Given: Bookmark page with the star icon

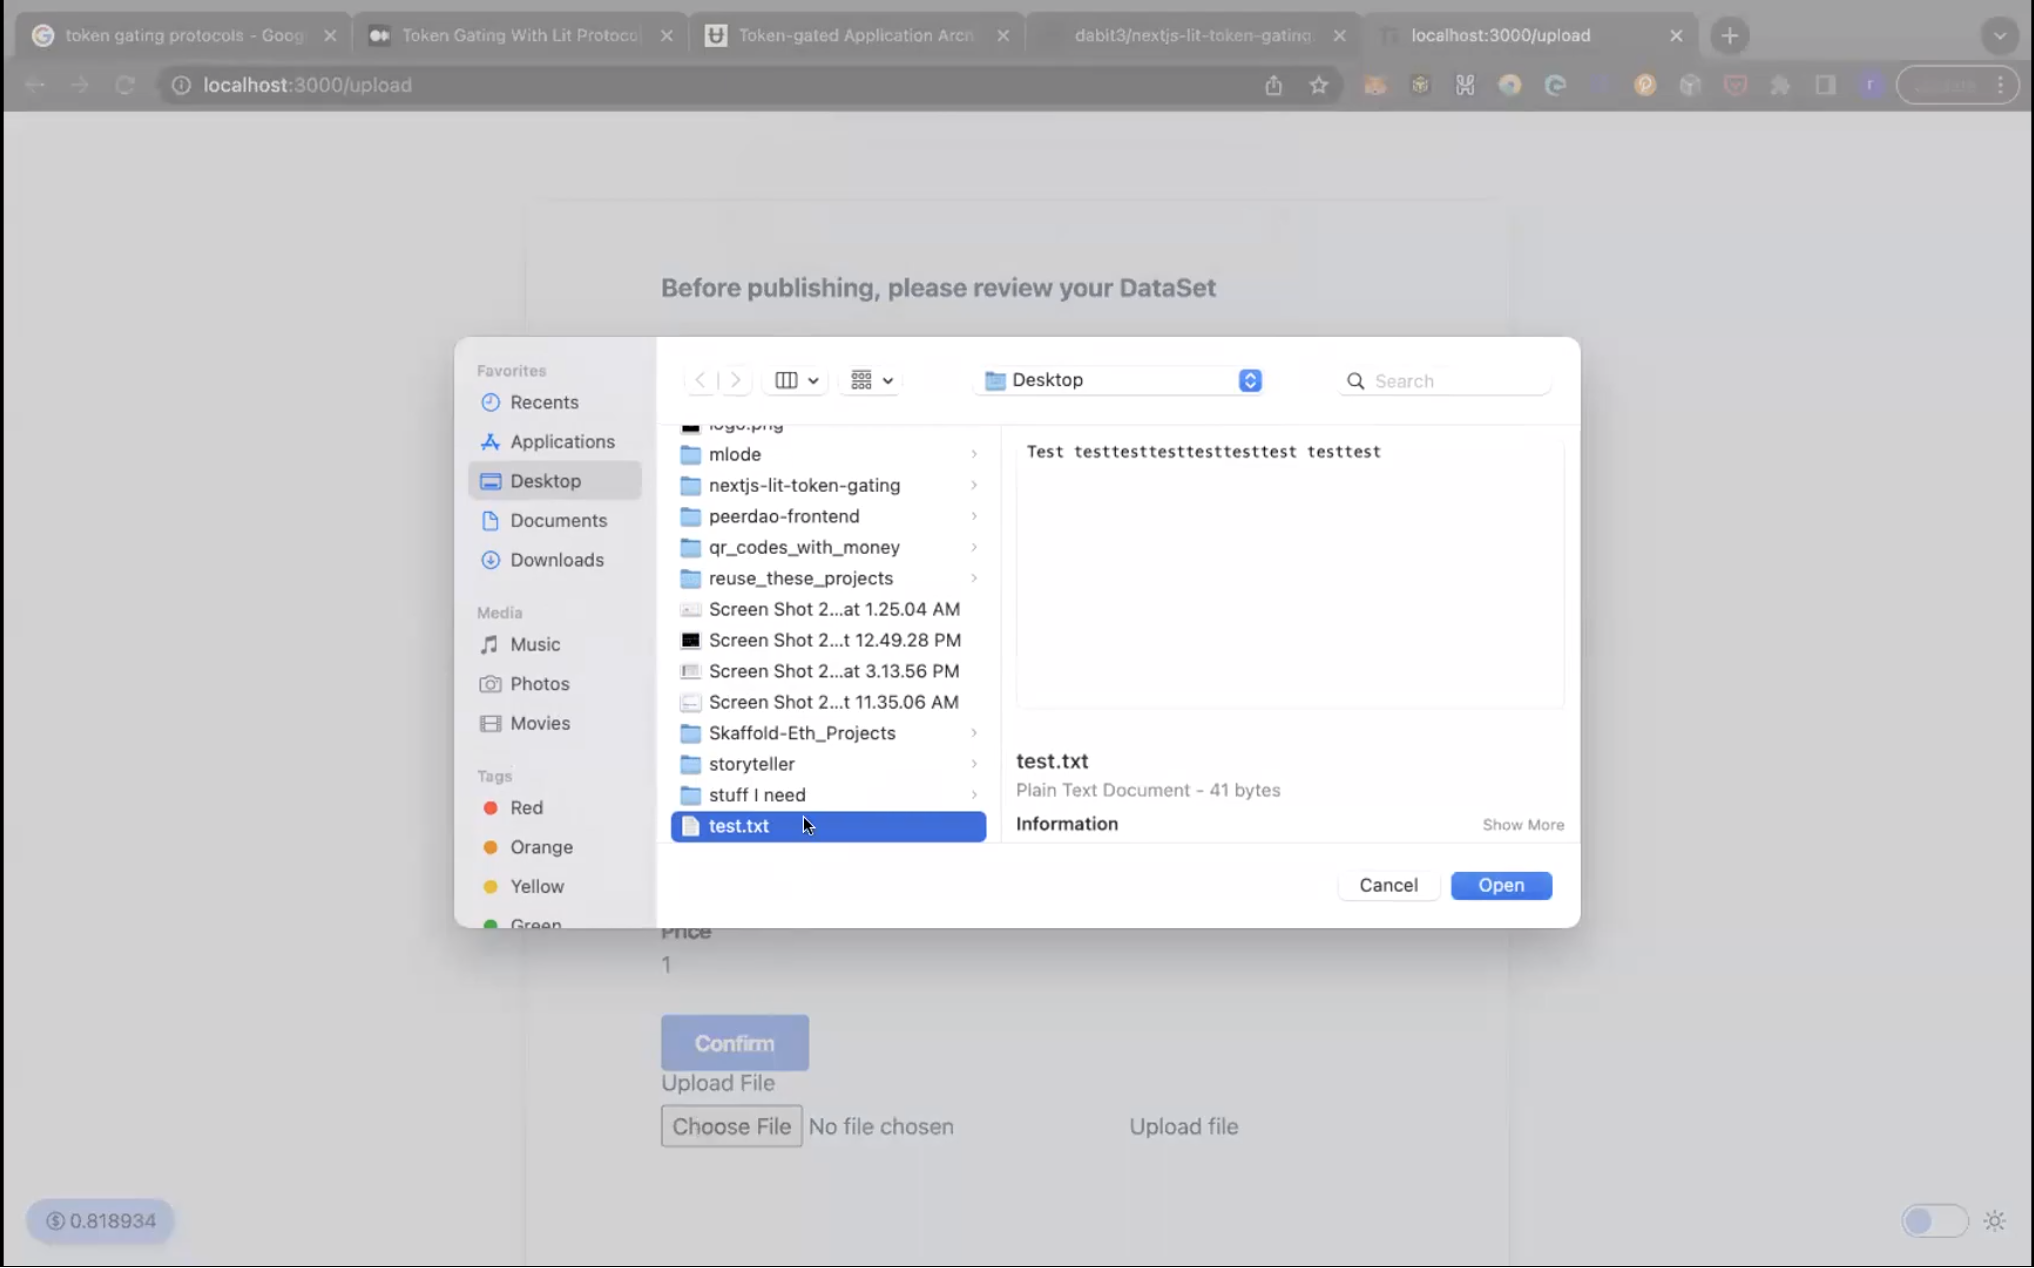Looking at the screenshot, I should coord(1319,85).
